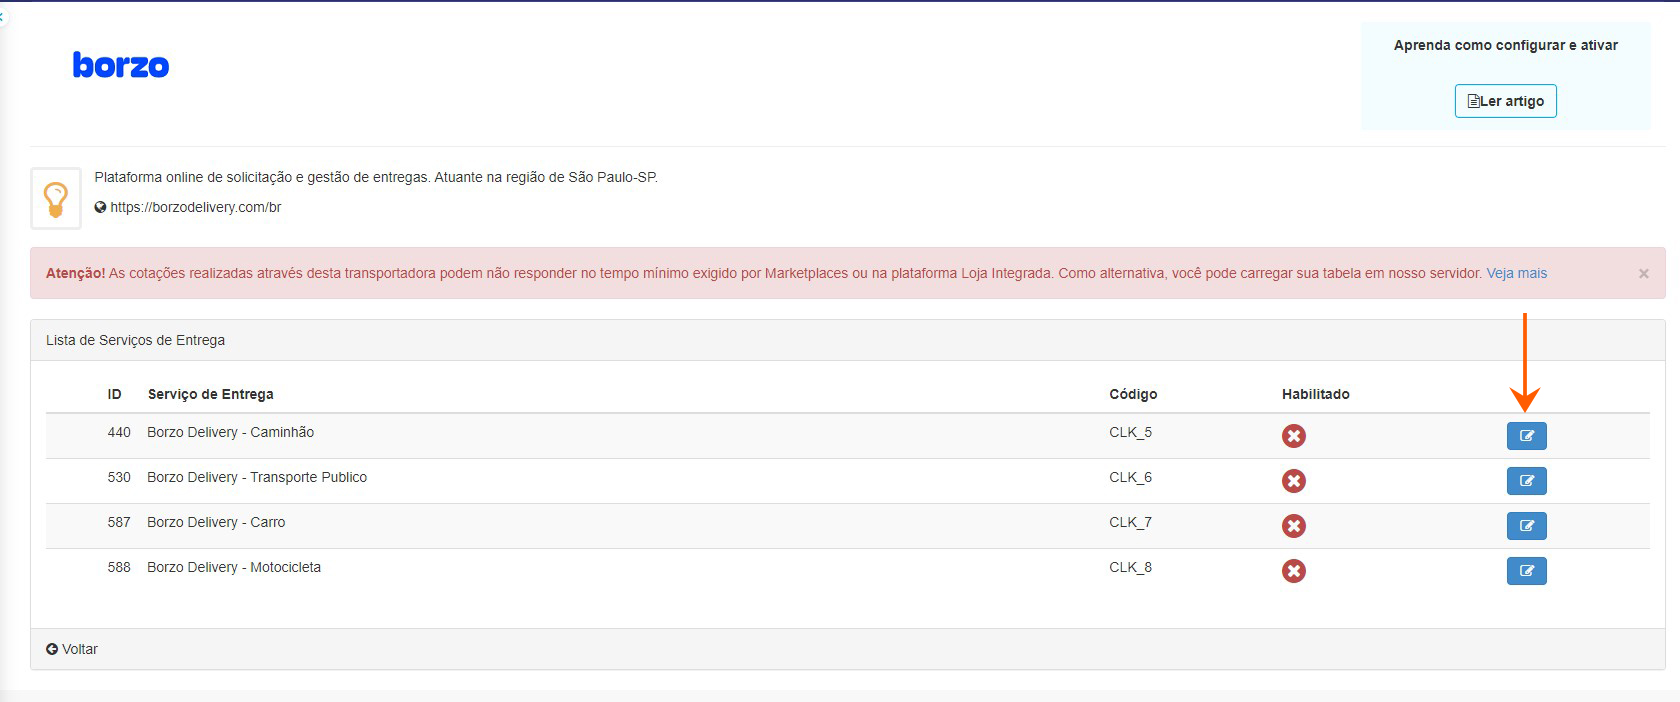Click the lightbulb tip icon
Screen dimensions: 1680x702
(56, 199)
